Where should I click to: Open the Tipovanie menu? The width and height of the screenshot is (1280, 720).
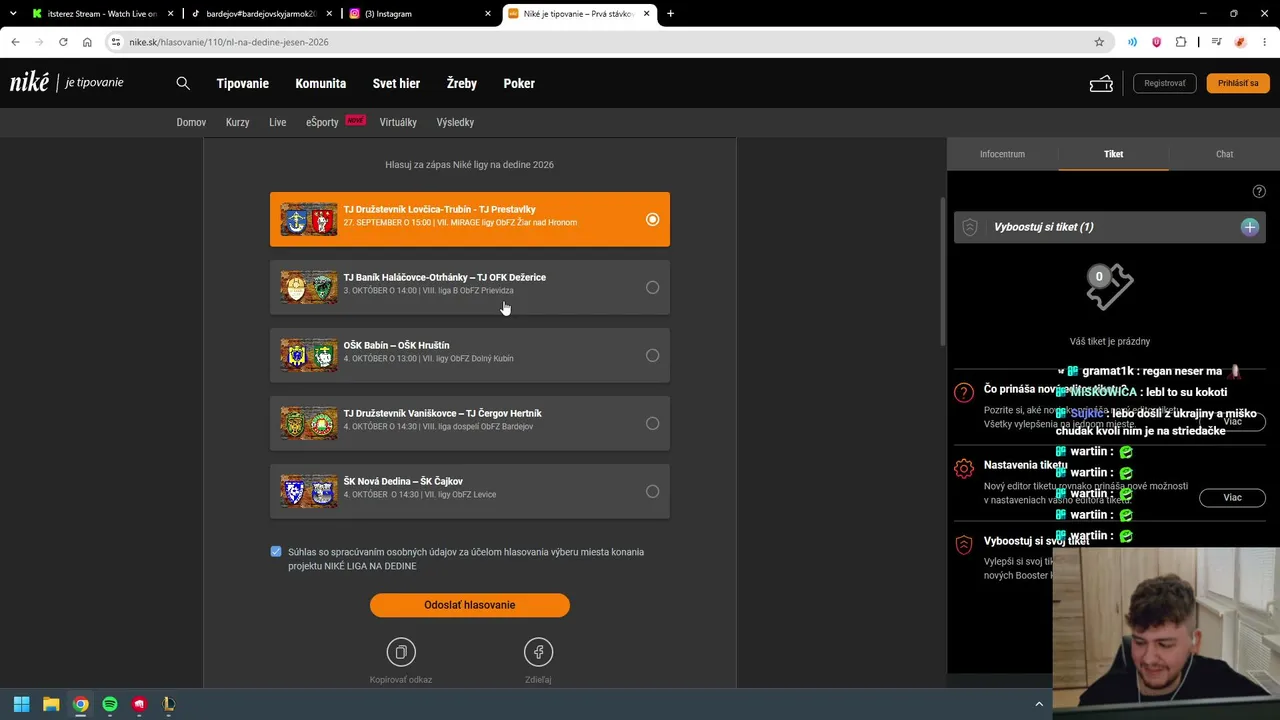point(243,84)
